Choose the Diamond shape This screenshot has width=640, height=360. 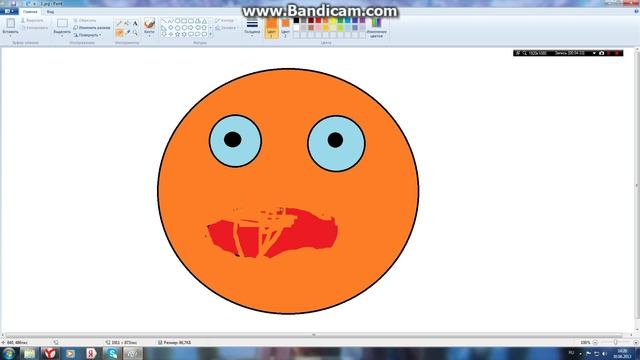pos(171,28)
